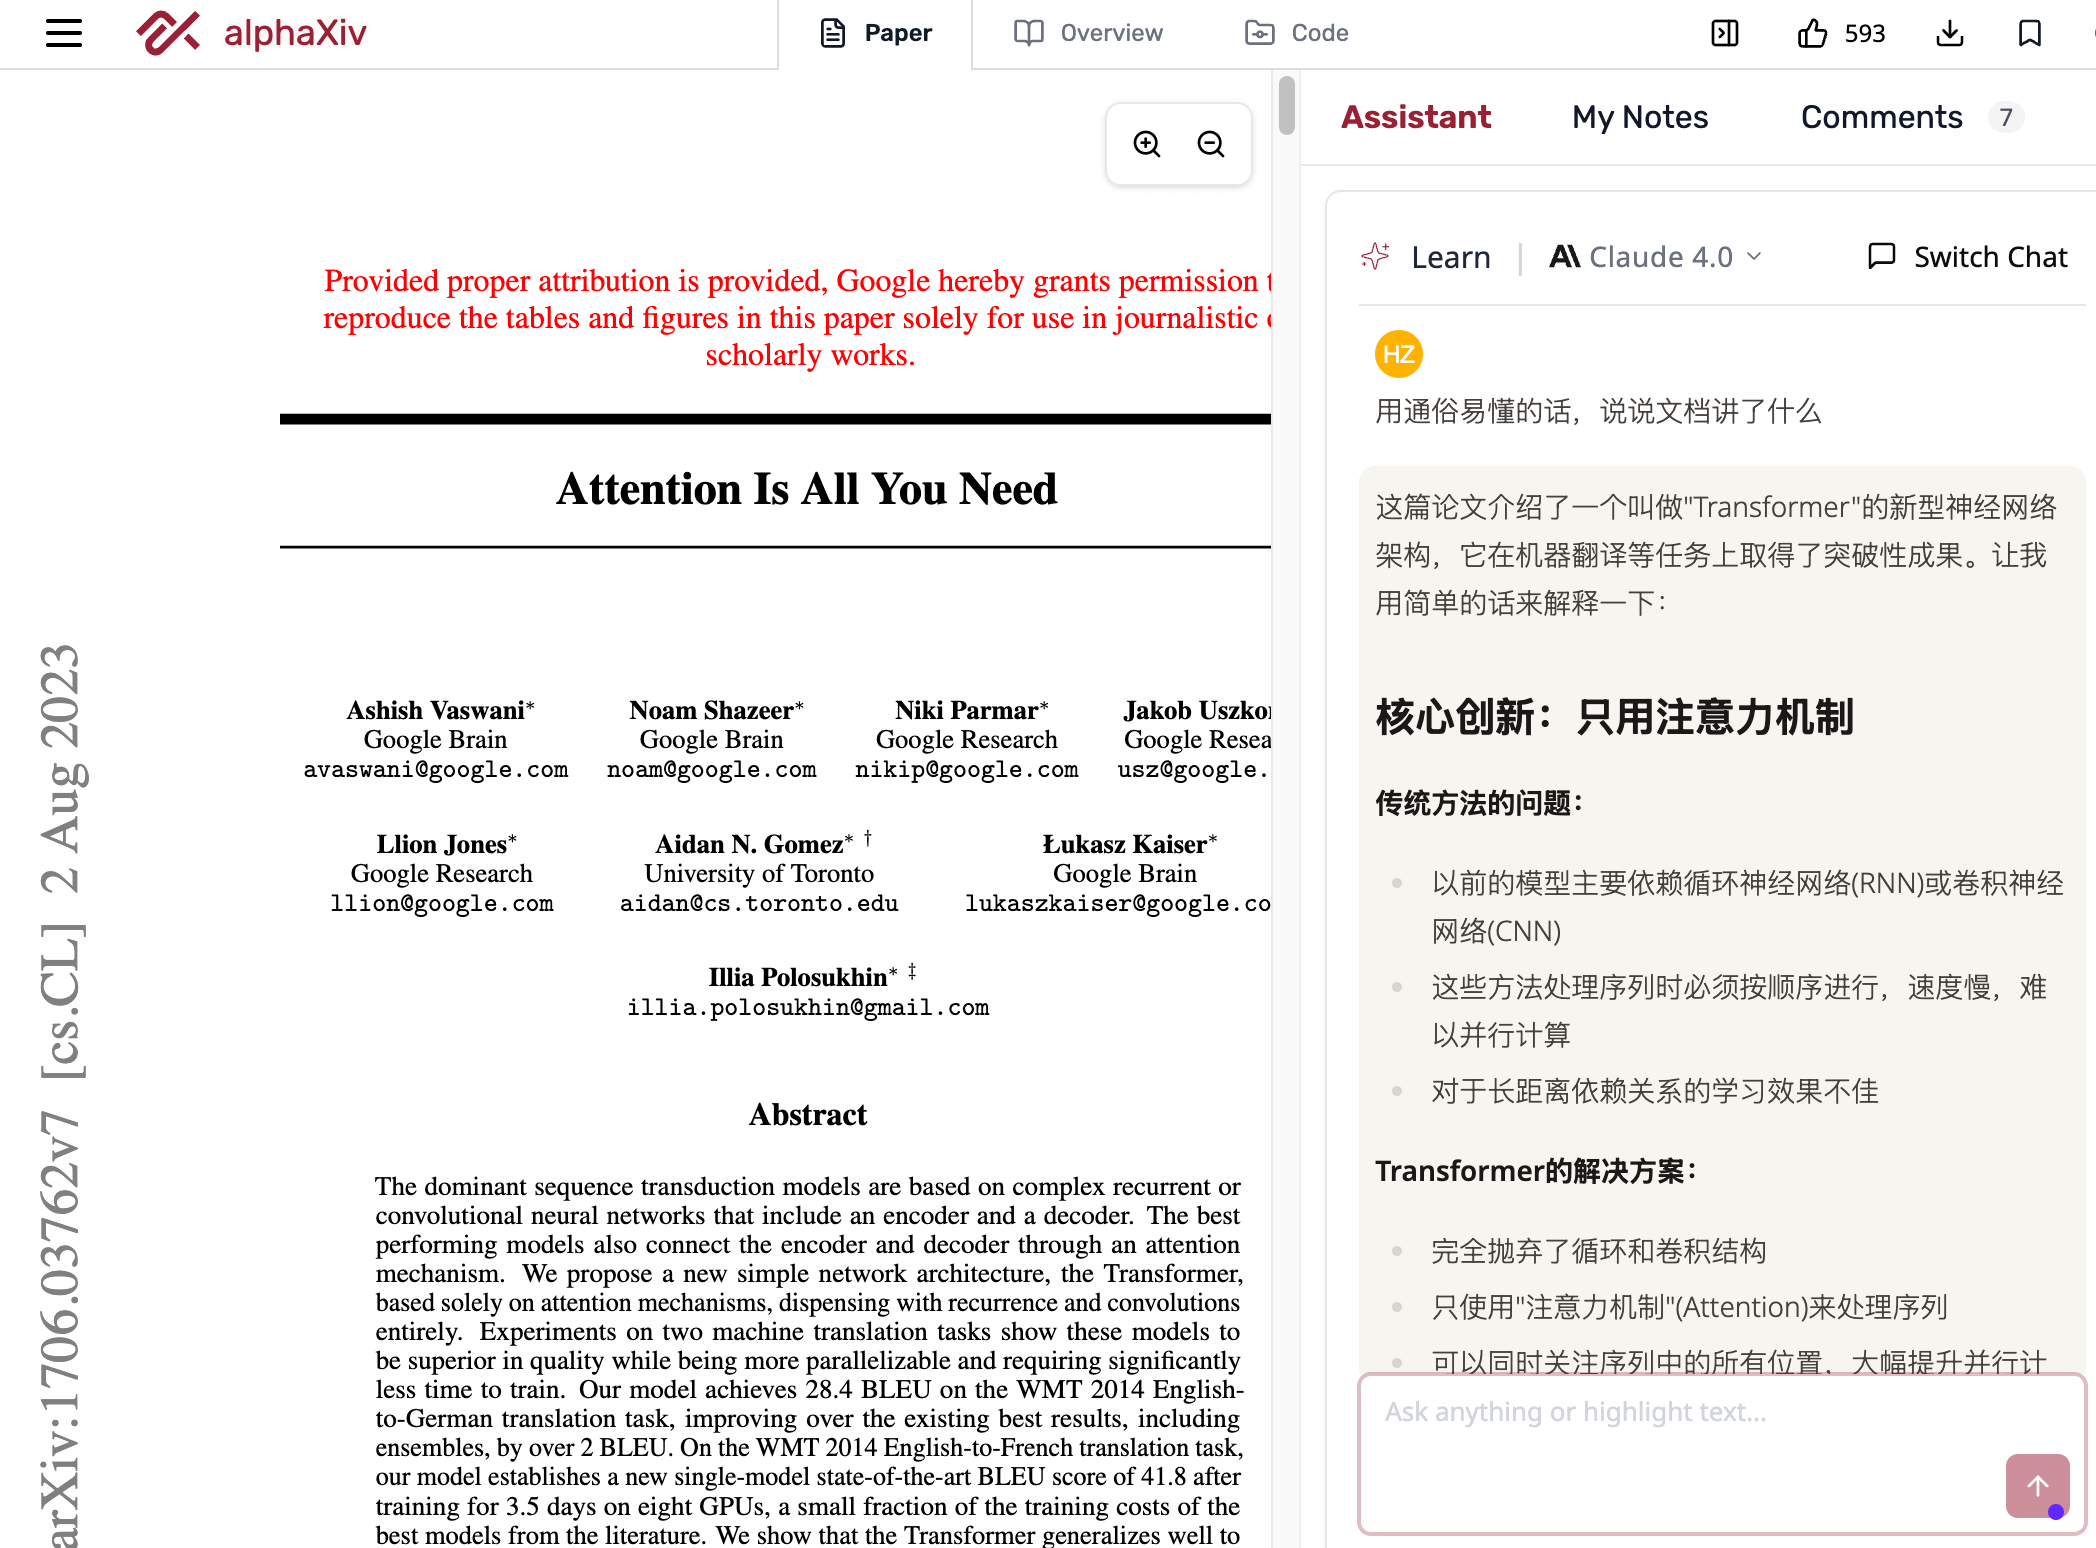Open the Comments tab
Viewport: 2096px width, 1548px height.
(x=1881, y=117)
